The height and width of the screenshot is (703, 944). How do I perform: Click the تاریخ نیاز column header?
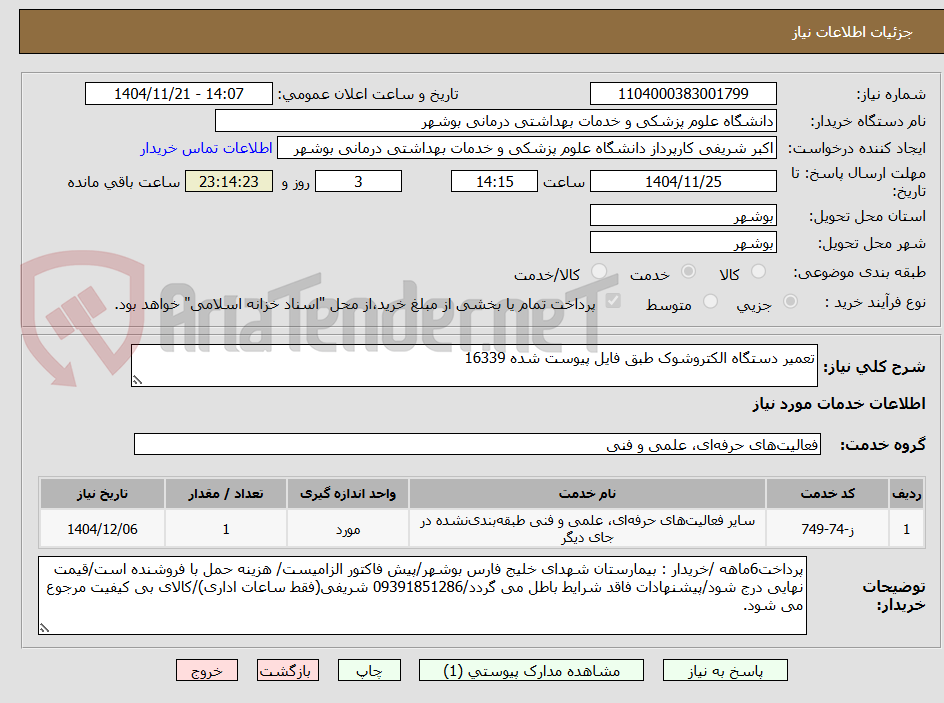coord(102,494)
